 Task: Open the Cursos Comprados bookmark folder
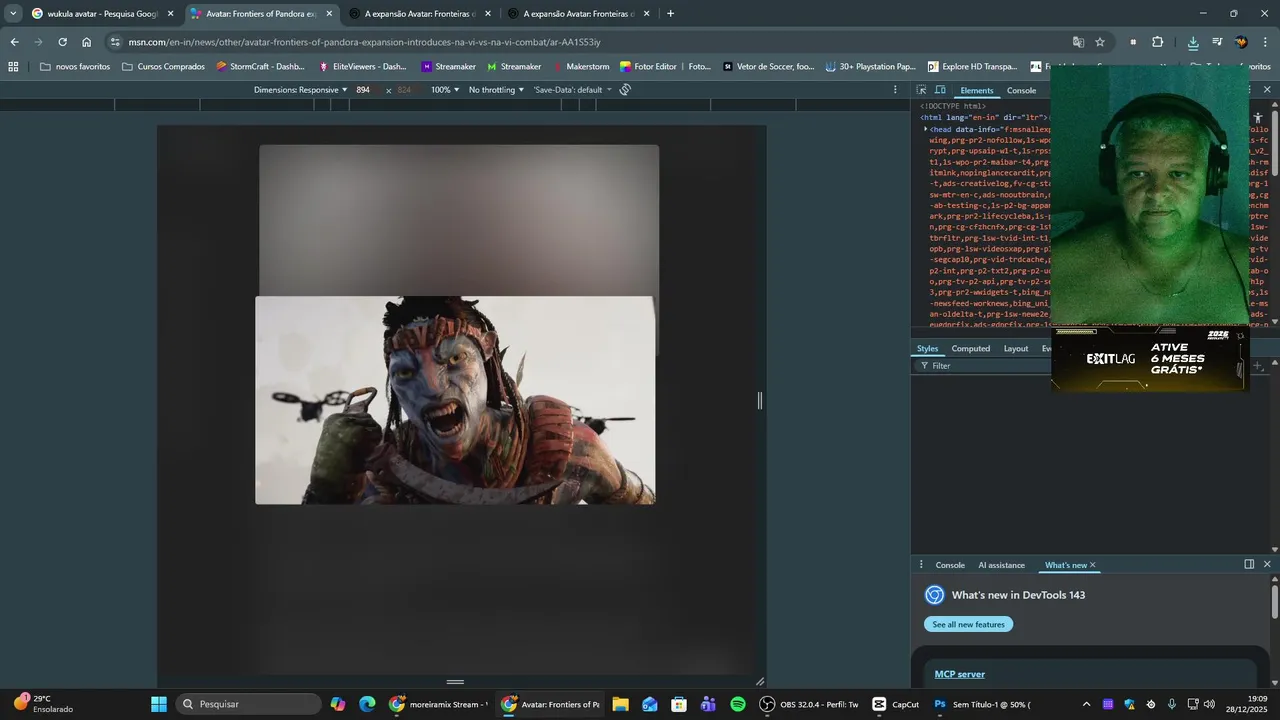pyautogui.click(x=163, y=67)
